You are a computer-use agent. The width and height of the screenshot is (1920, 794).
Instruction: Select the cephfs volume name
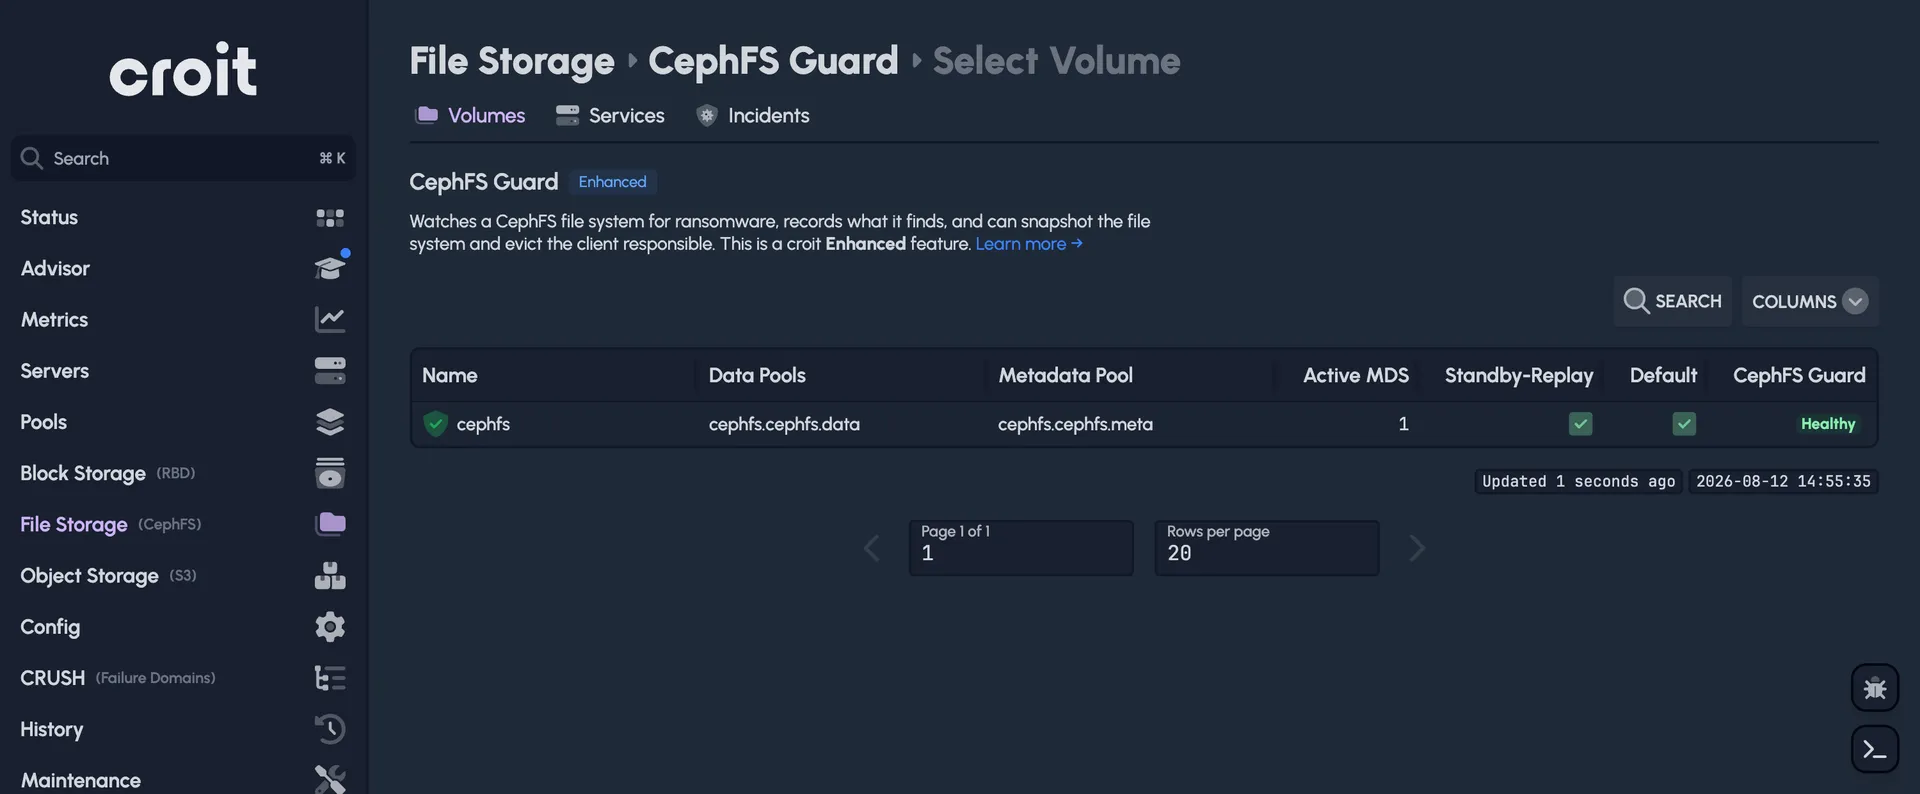pos(483,424)
